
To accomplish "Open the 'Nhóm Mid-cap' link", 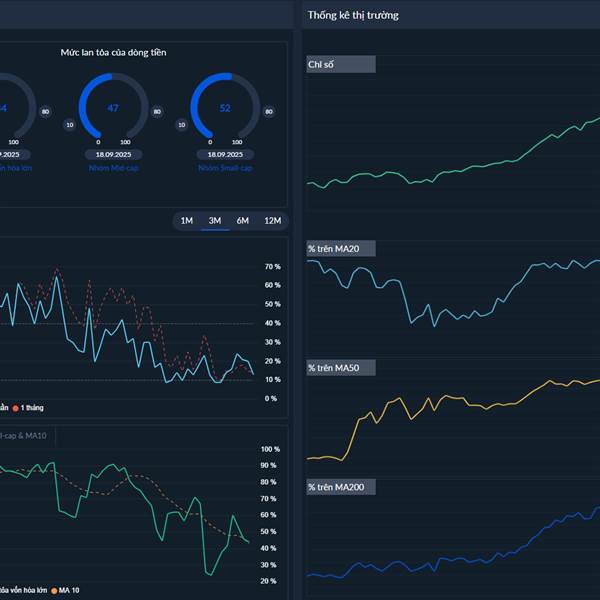I will coord(113,168).
